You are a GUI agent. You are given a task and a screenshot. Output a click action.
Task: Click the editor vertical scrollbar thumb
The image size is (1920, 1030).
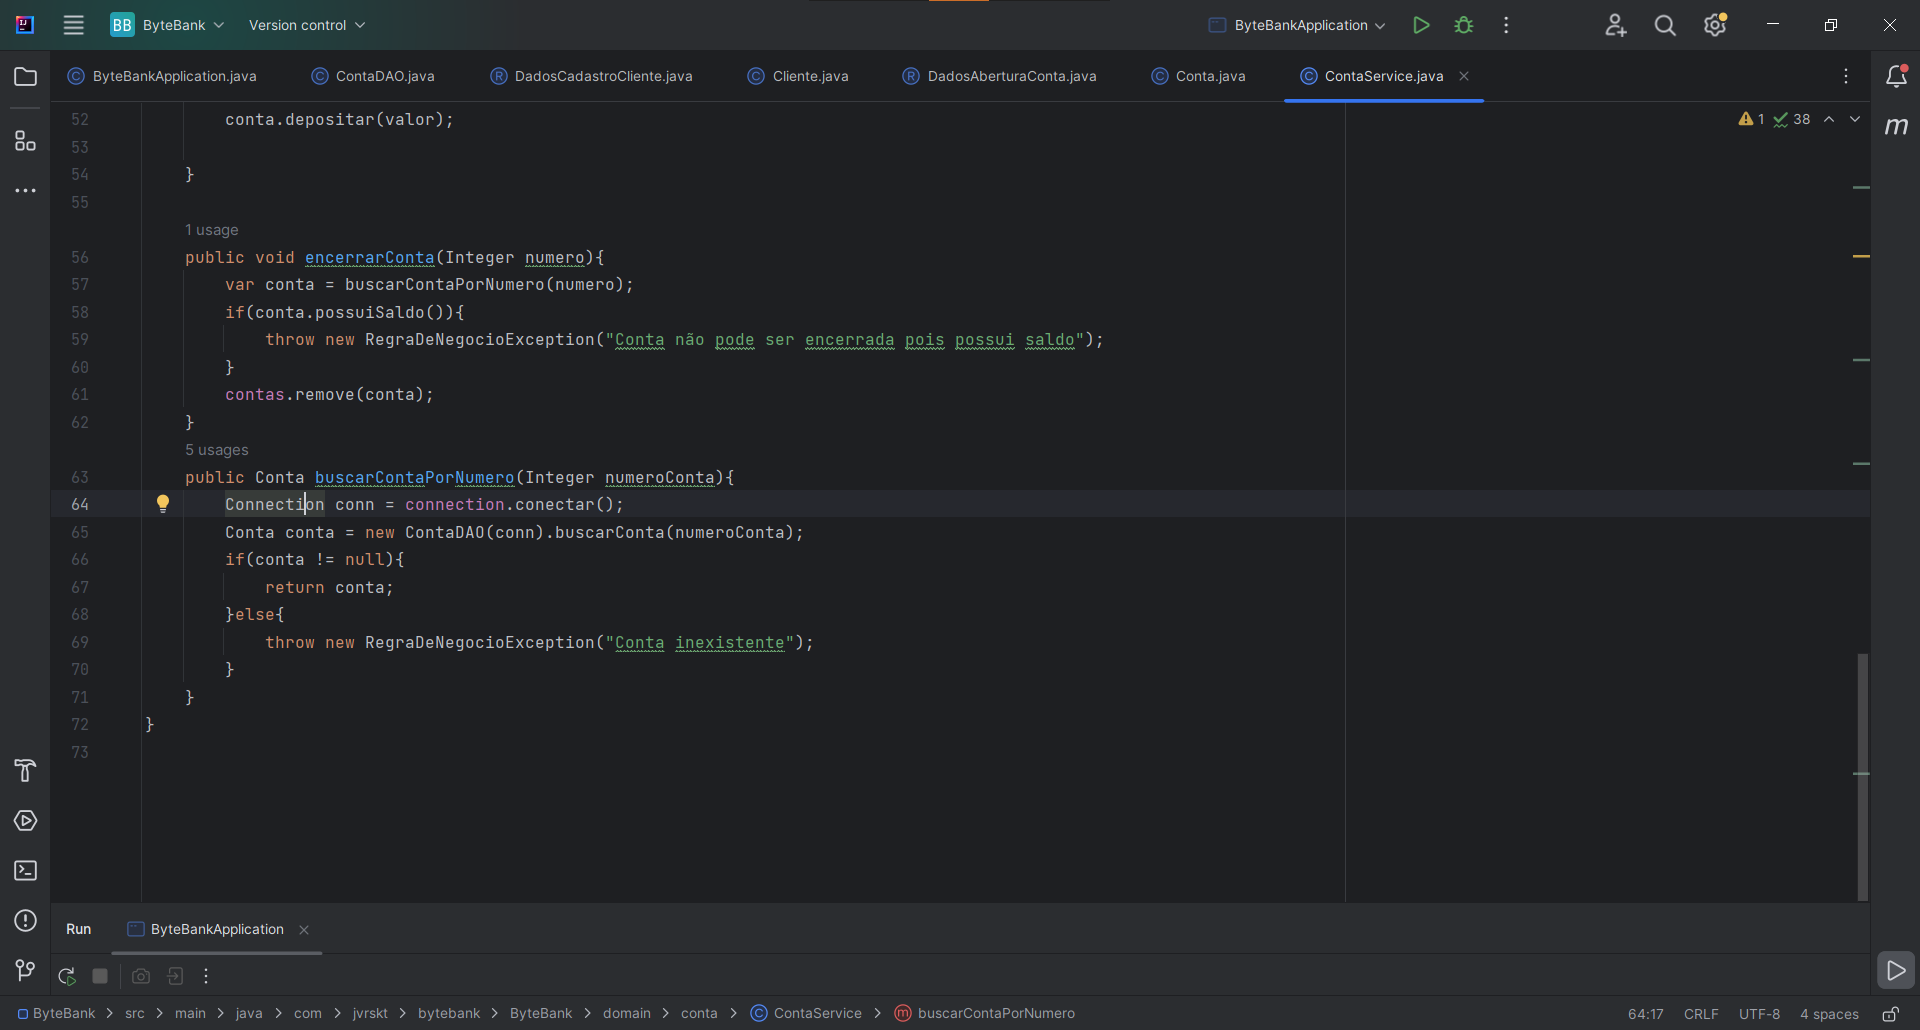pyautogui.click(x=1862, y=777)
